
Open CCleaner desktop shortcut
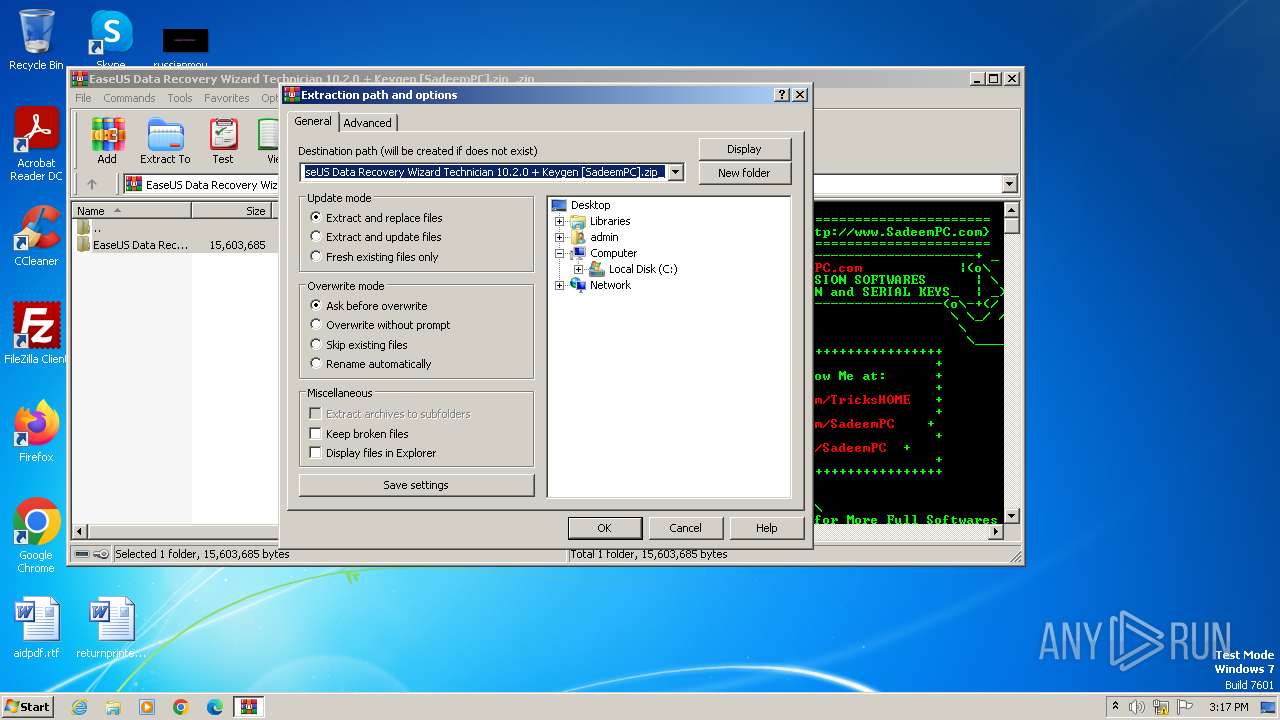coord(36,236)
